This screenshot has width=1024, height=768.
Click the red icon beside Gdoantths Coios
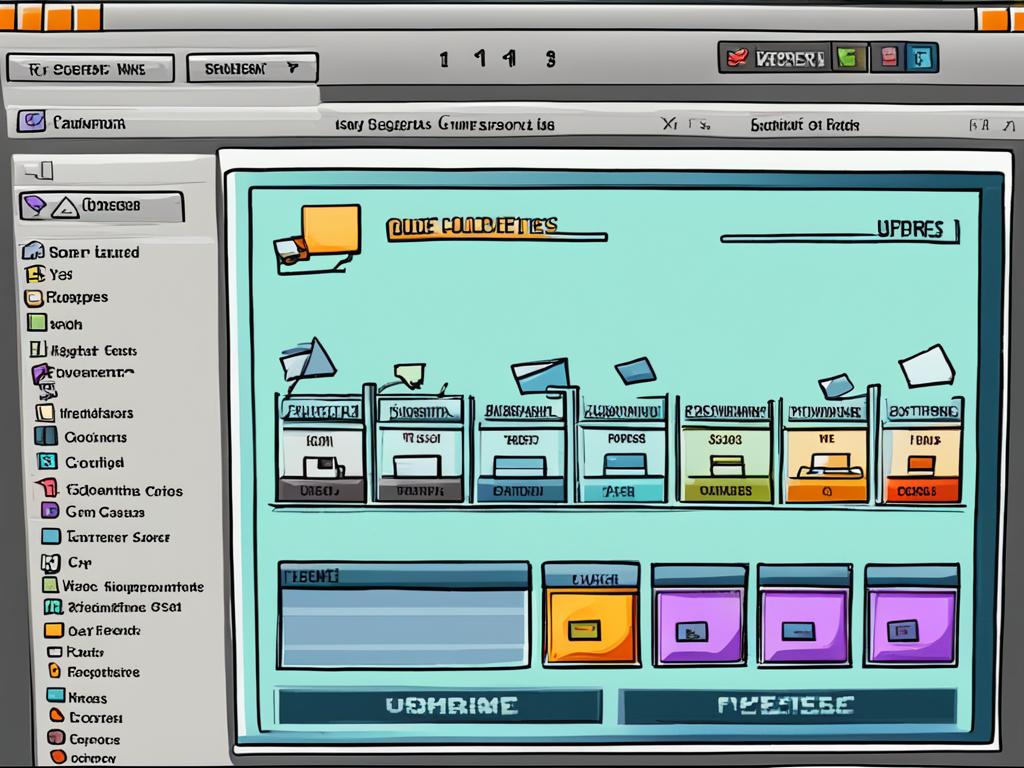point(47,487)
